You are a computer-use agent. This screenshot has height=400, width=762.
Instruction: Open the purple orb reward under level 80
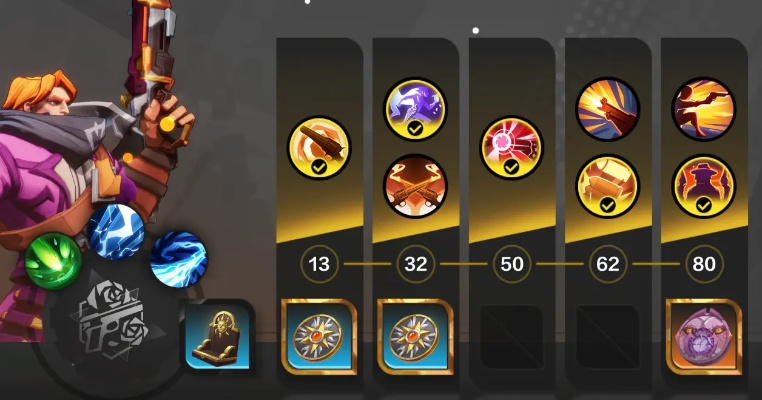point(704,337)
